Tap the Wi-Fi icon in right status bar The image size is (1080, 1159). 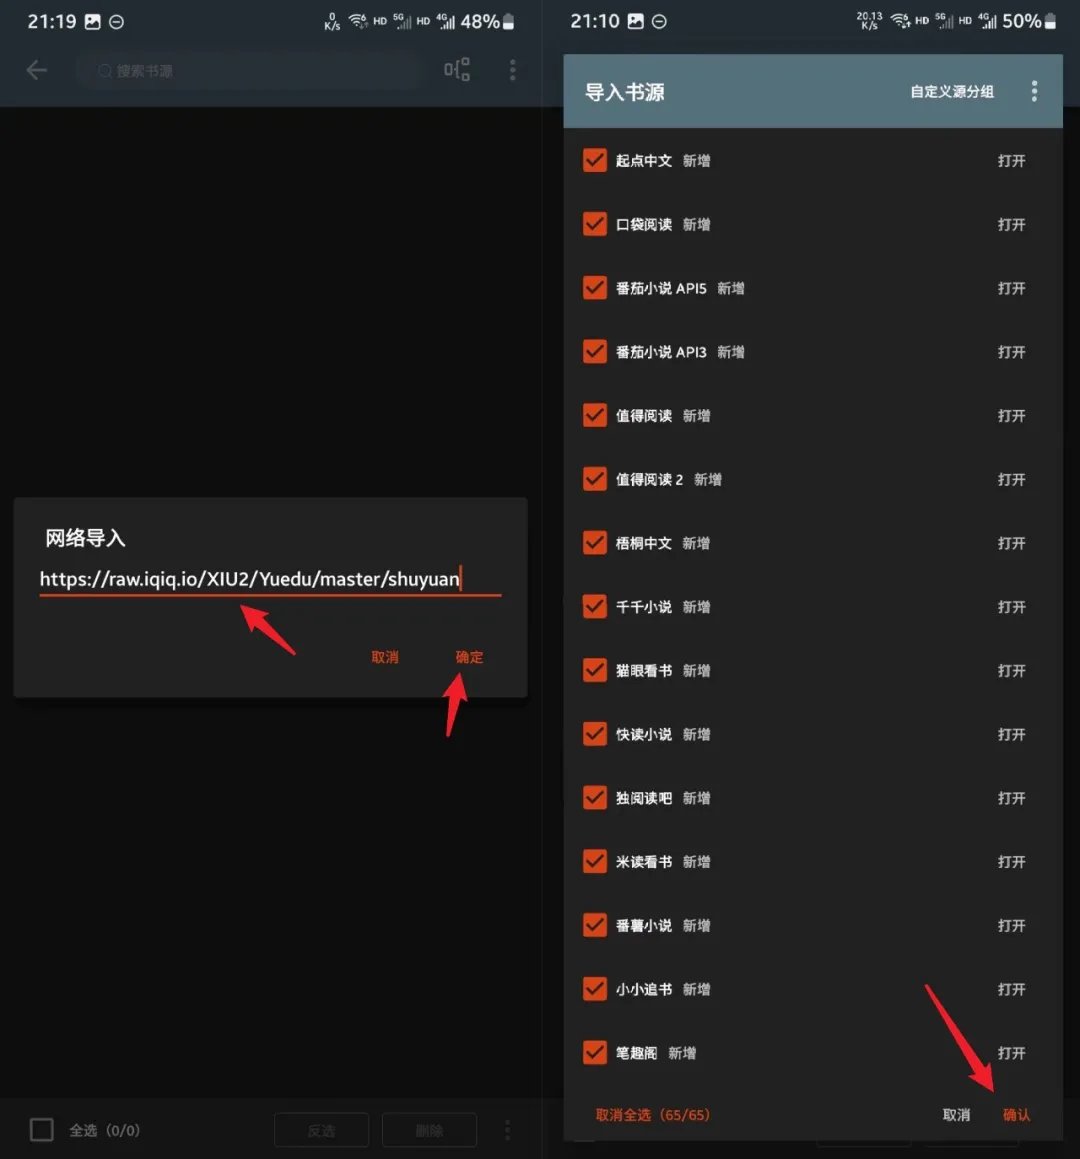click(x=900, y=21)
